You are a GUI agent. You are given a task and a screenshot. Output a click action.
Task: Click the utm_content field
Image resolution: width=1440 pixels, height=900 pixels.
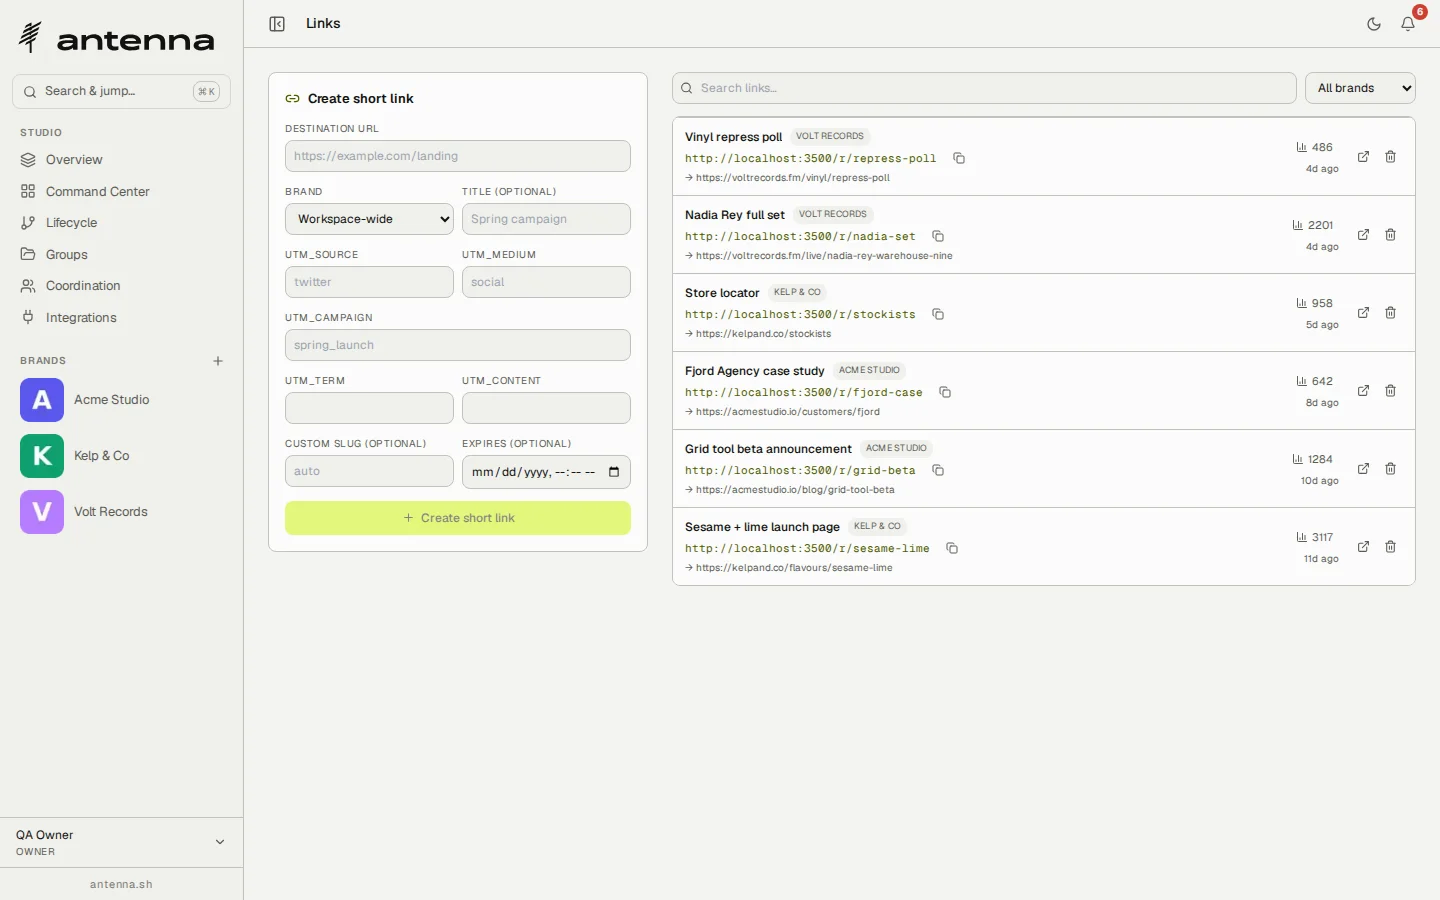click(546, 408)
